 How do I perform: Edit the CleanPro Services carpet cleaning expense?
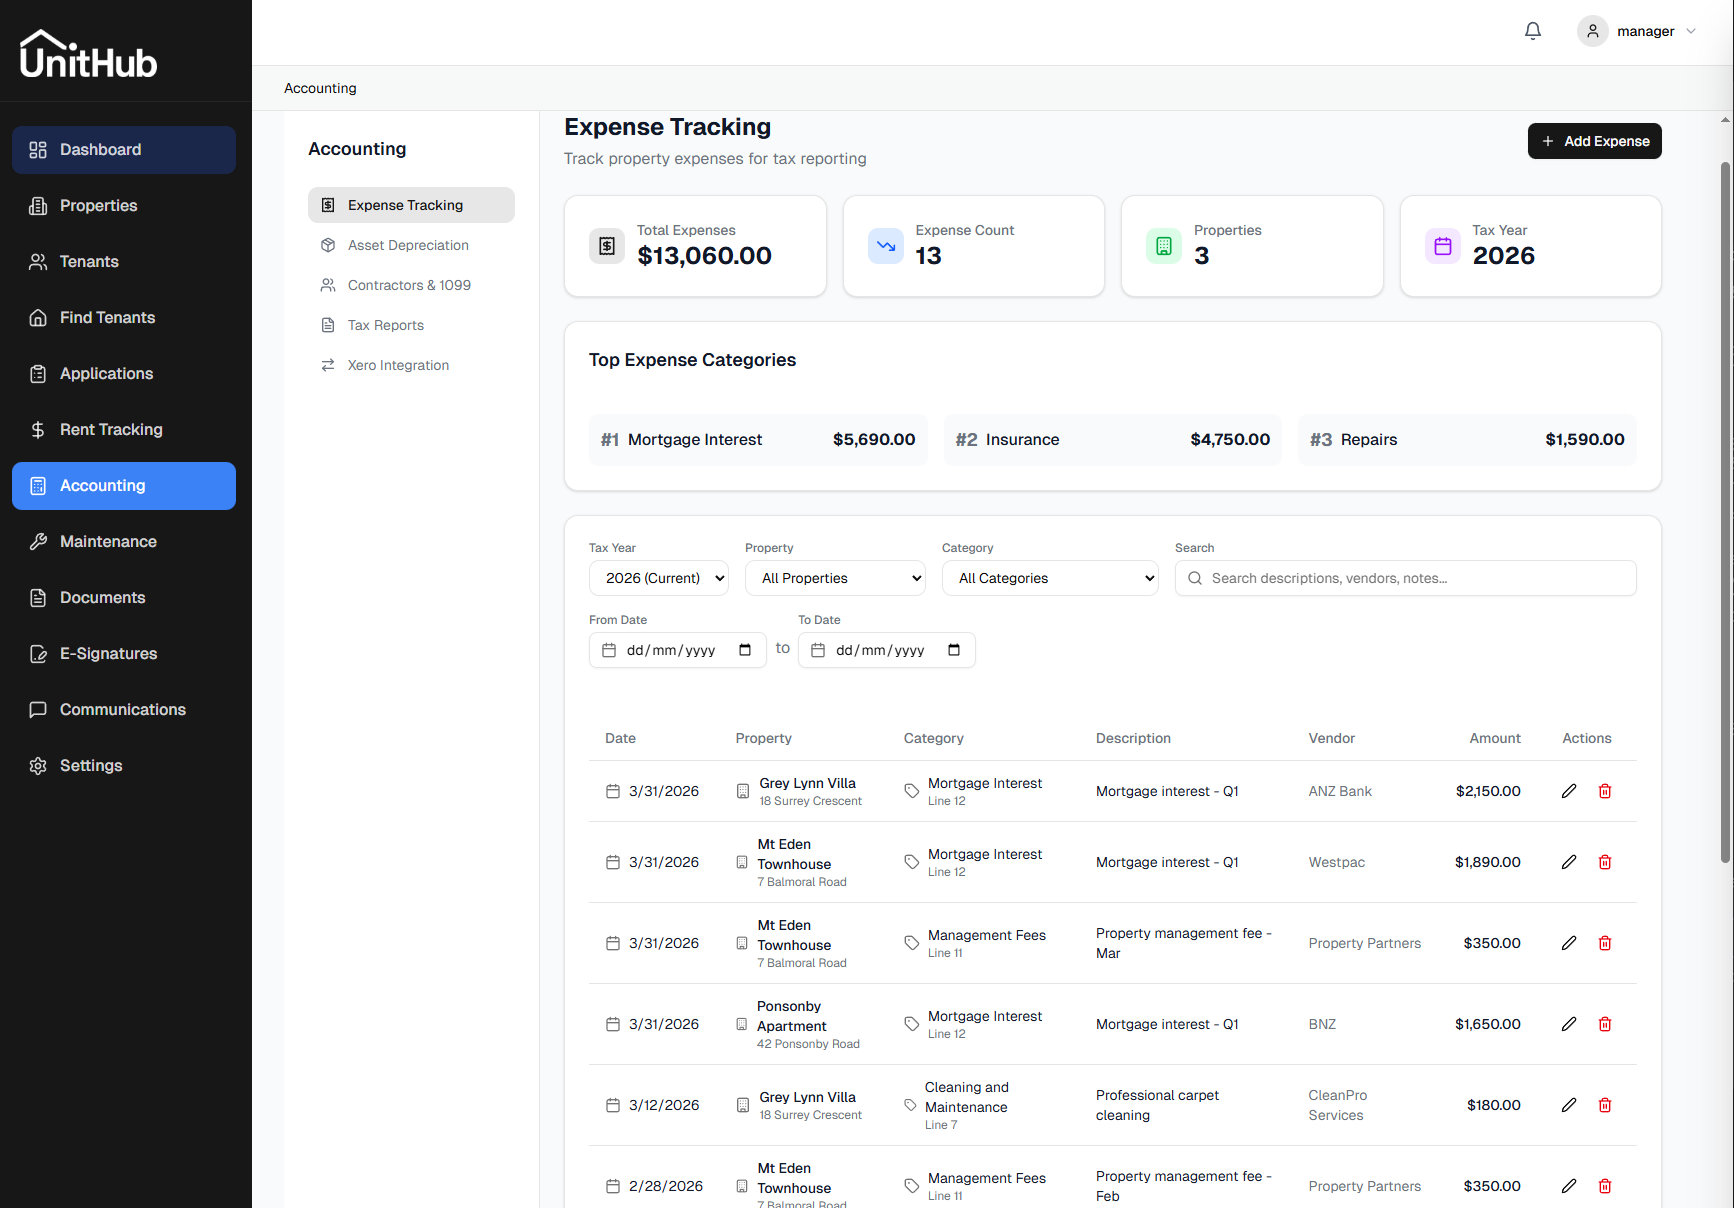1569,1105
